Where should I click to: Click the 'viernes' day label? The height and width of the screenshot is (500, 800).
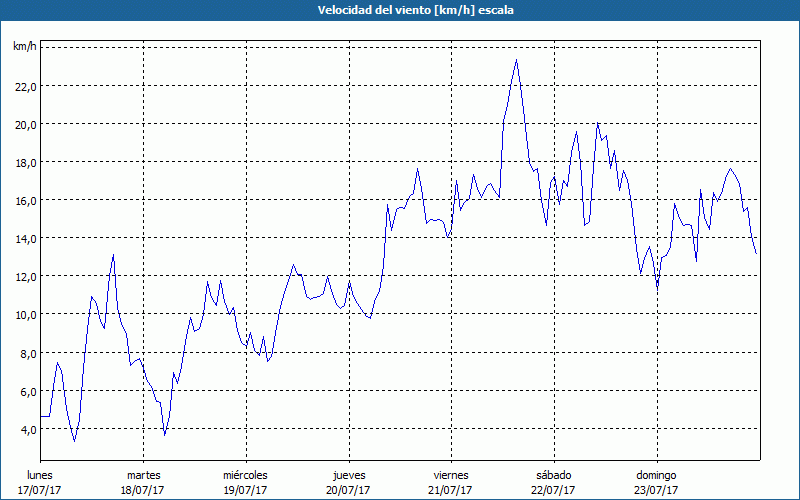tap(450, 474)
